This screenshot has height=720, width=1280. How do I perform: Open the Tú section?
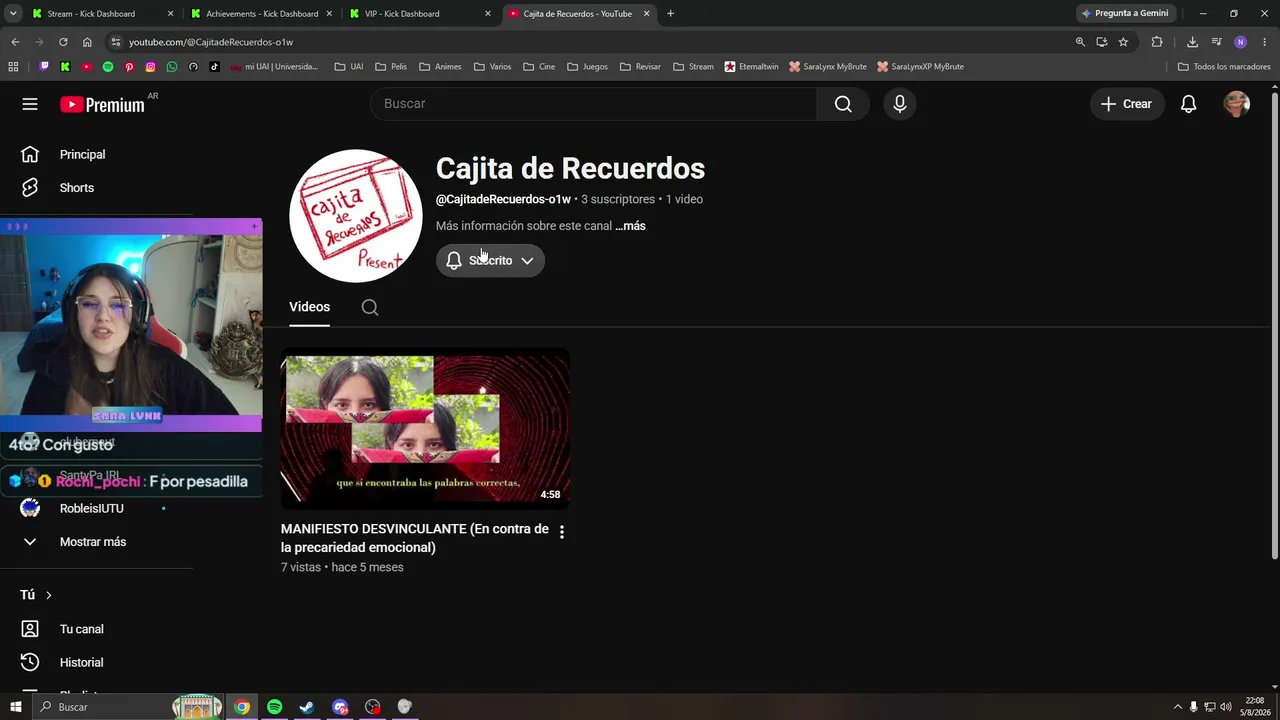(x=36, y=595)
